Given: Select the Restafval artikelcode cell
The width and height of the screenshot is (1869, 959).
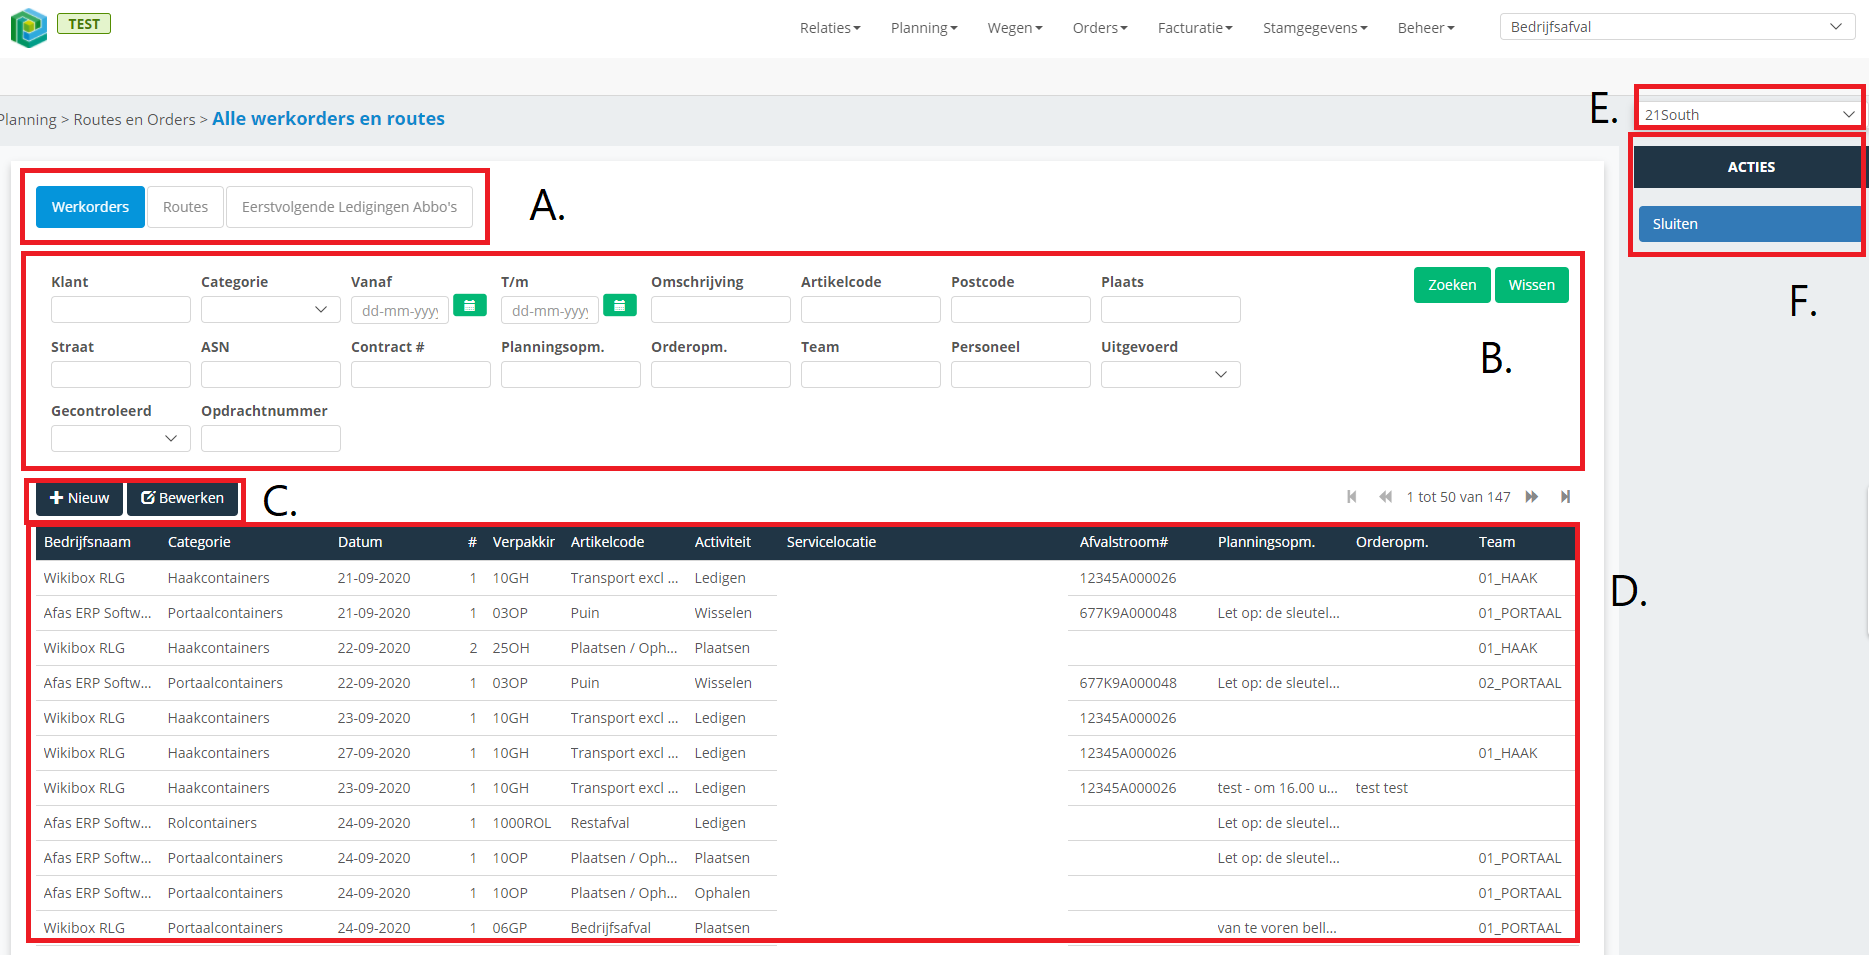Looking at the screenshot, I should click(600, 823).
